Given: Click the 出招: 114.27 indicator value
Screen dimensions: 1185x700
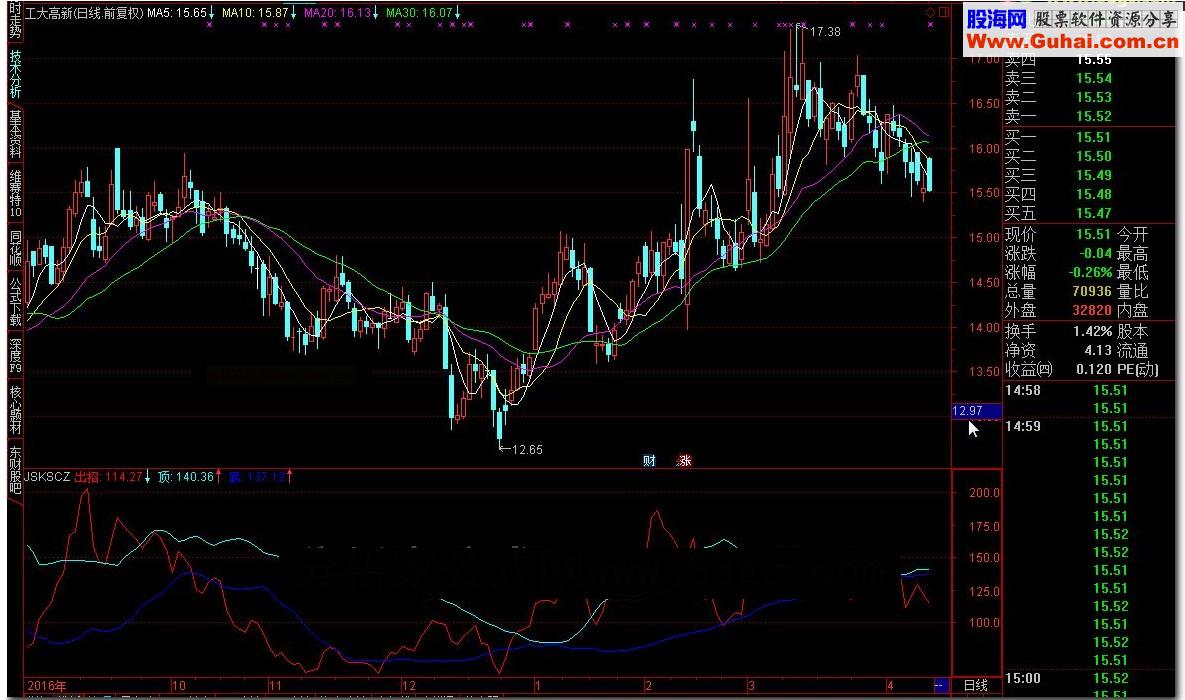Looking at the screenshot, I should tap(112, 477).
